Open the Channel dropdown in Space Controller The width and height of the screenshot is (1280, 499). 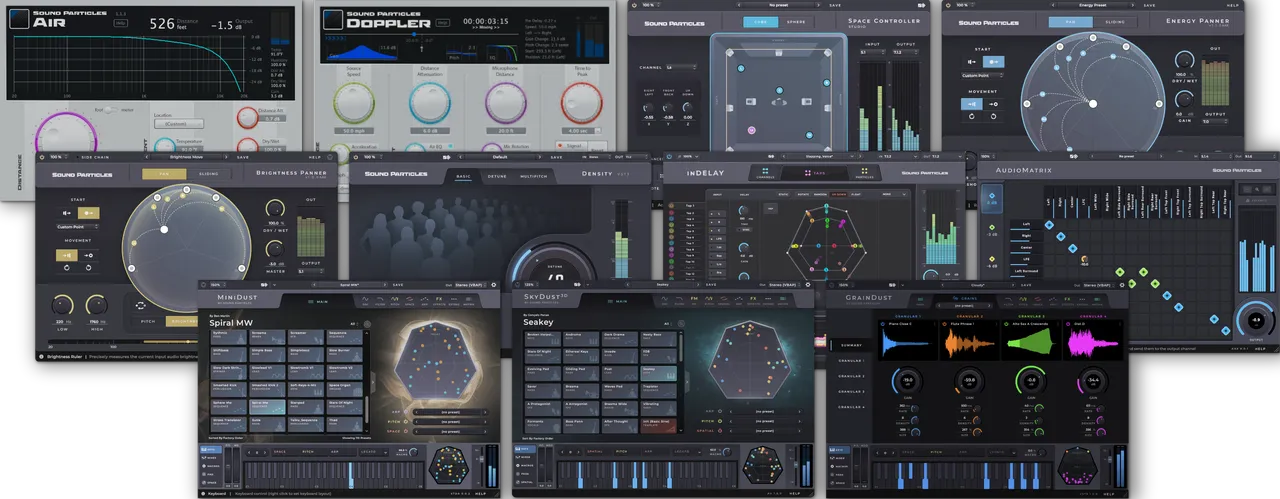[x=684, y=67]
